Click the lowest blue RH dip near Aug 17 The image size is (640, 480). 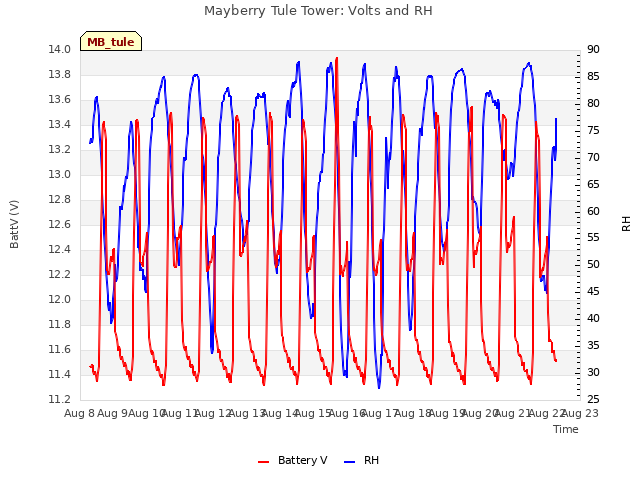coord(379,386)
